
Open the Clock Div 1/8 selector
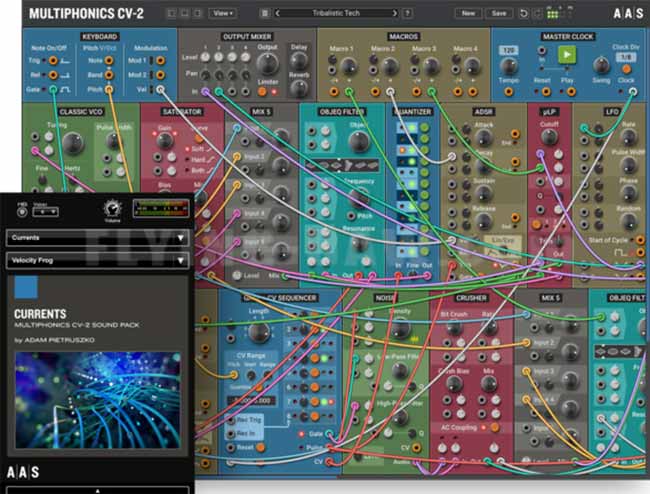[x=626, y=57]
